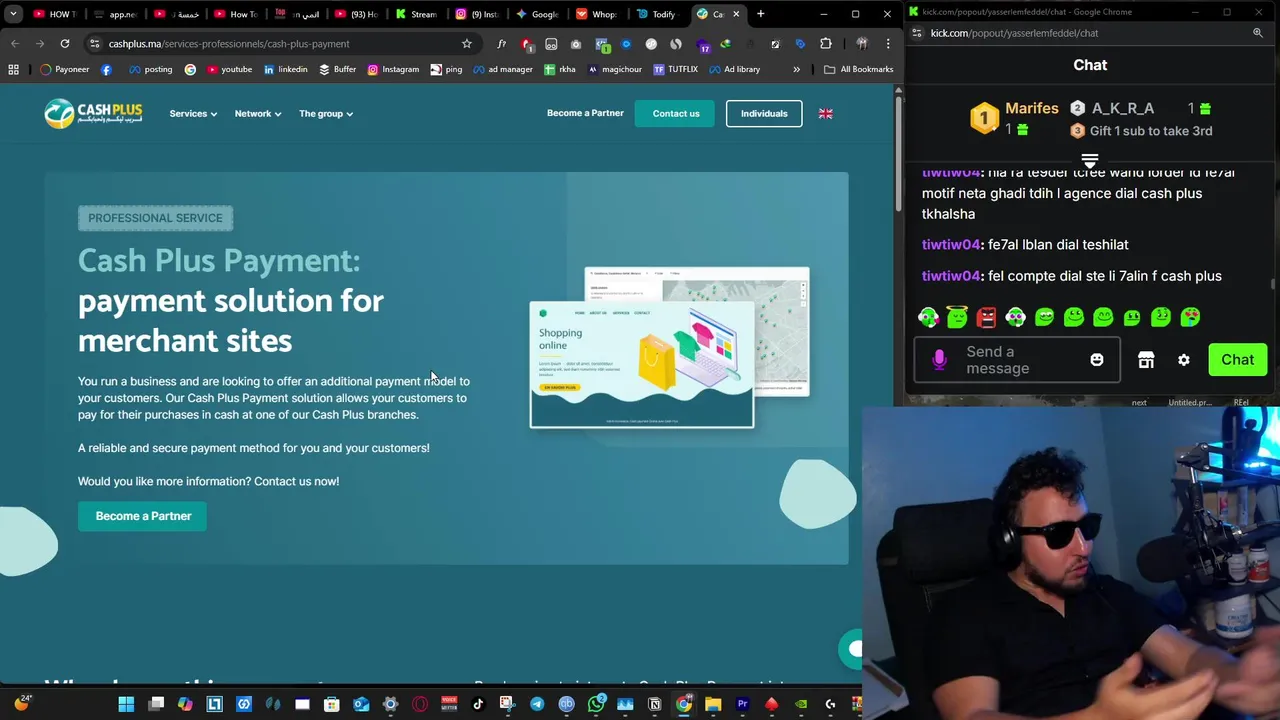
Task: Click the teal Become a Partner button
Action: (x=143, y=516)
